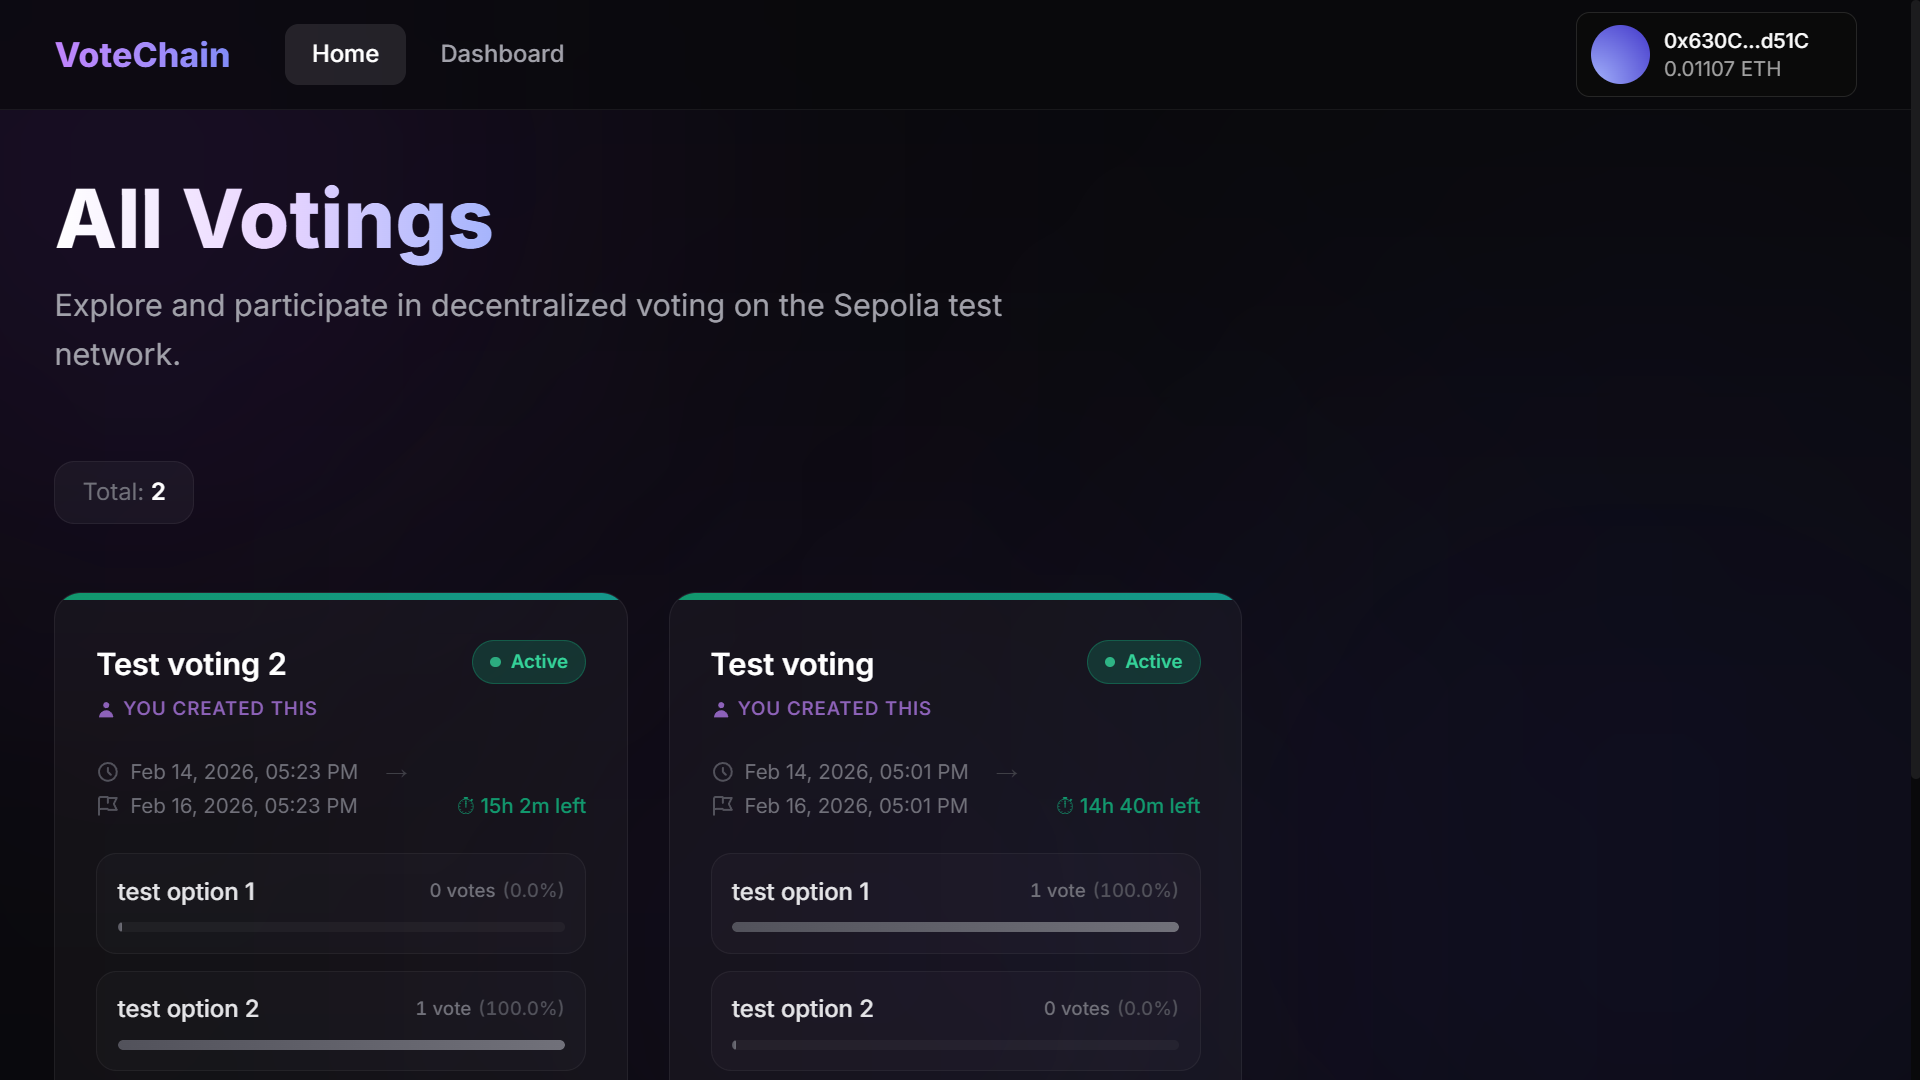
Task: Open VoteChain homepage via the logo
Action: 141,54
